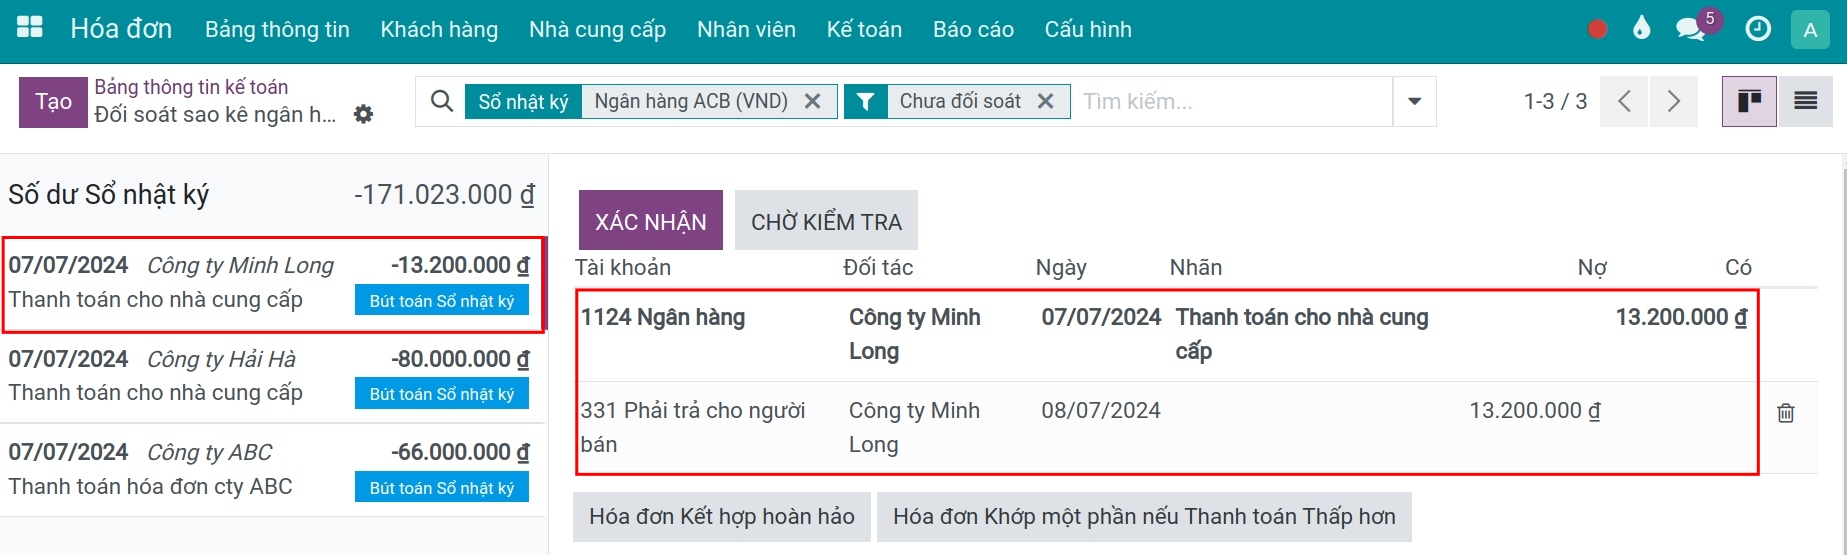The image size is (1847, 555).
Task: Open Báo cáo menu
Action: click(973, 30)
